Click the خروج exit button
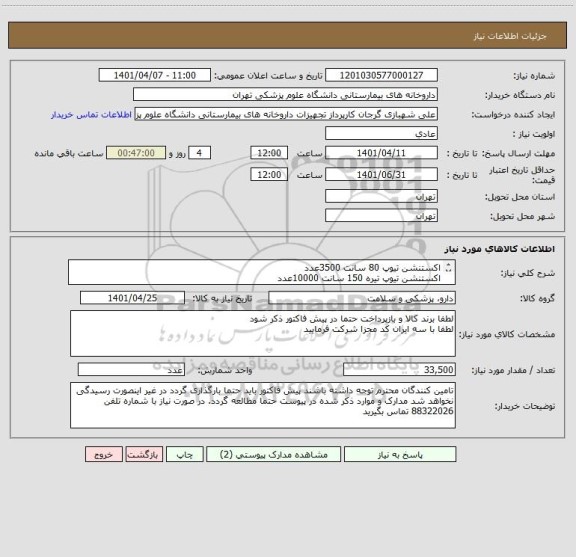 (x=104, y=454)
